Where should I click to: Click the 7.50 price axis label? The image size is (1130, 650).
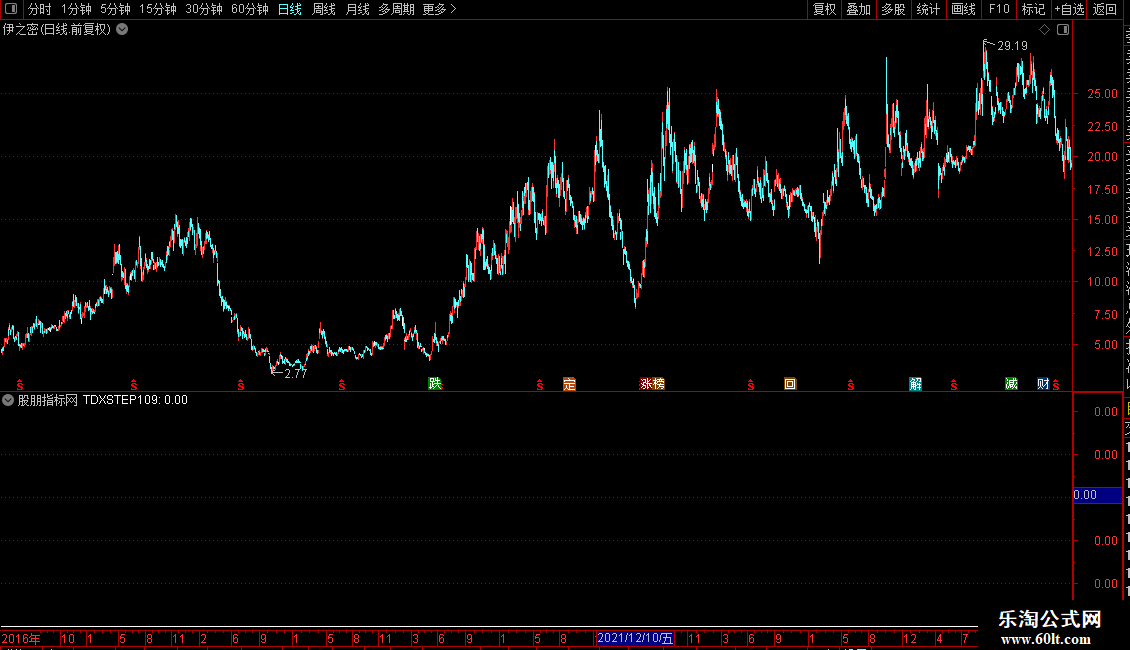point(1106,314)
